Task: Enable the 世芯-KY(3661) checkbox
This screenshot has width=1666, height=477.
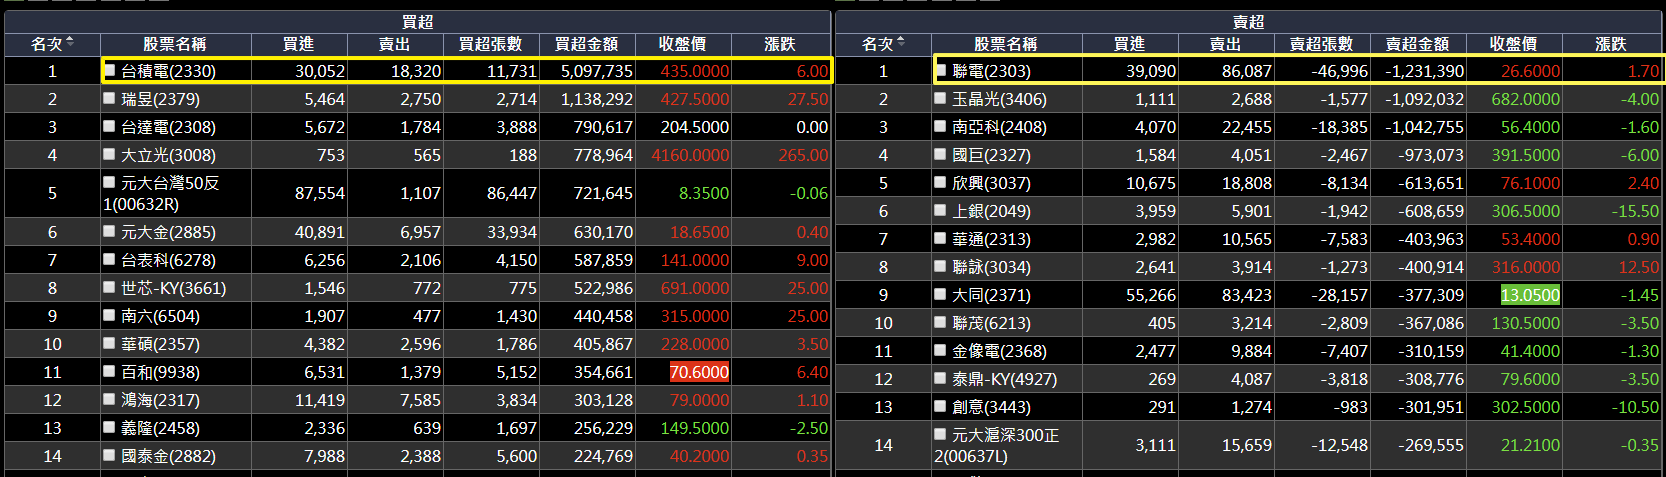Action: point(110,287)
